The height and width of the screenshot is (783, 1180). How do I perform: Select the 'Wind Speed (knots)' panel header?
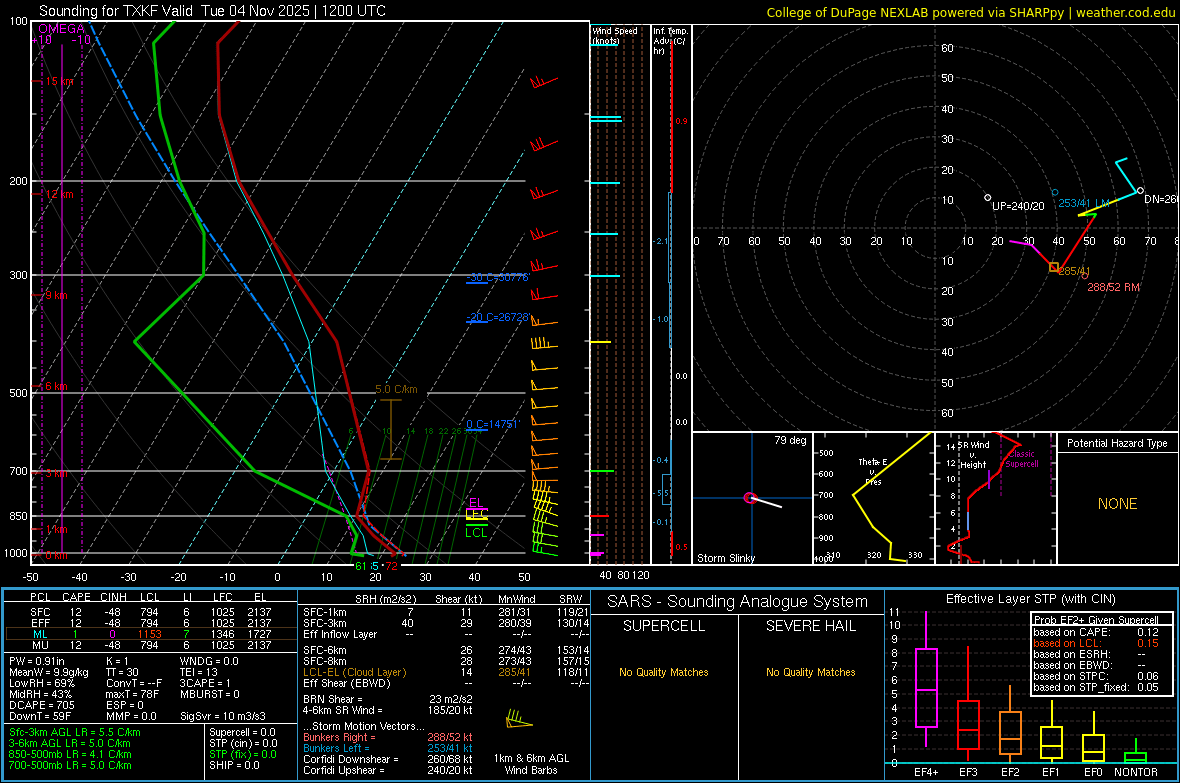click(615, 35)
